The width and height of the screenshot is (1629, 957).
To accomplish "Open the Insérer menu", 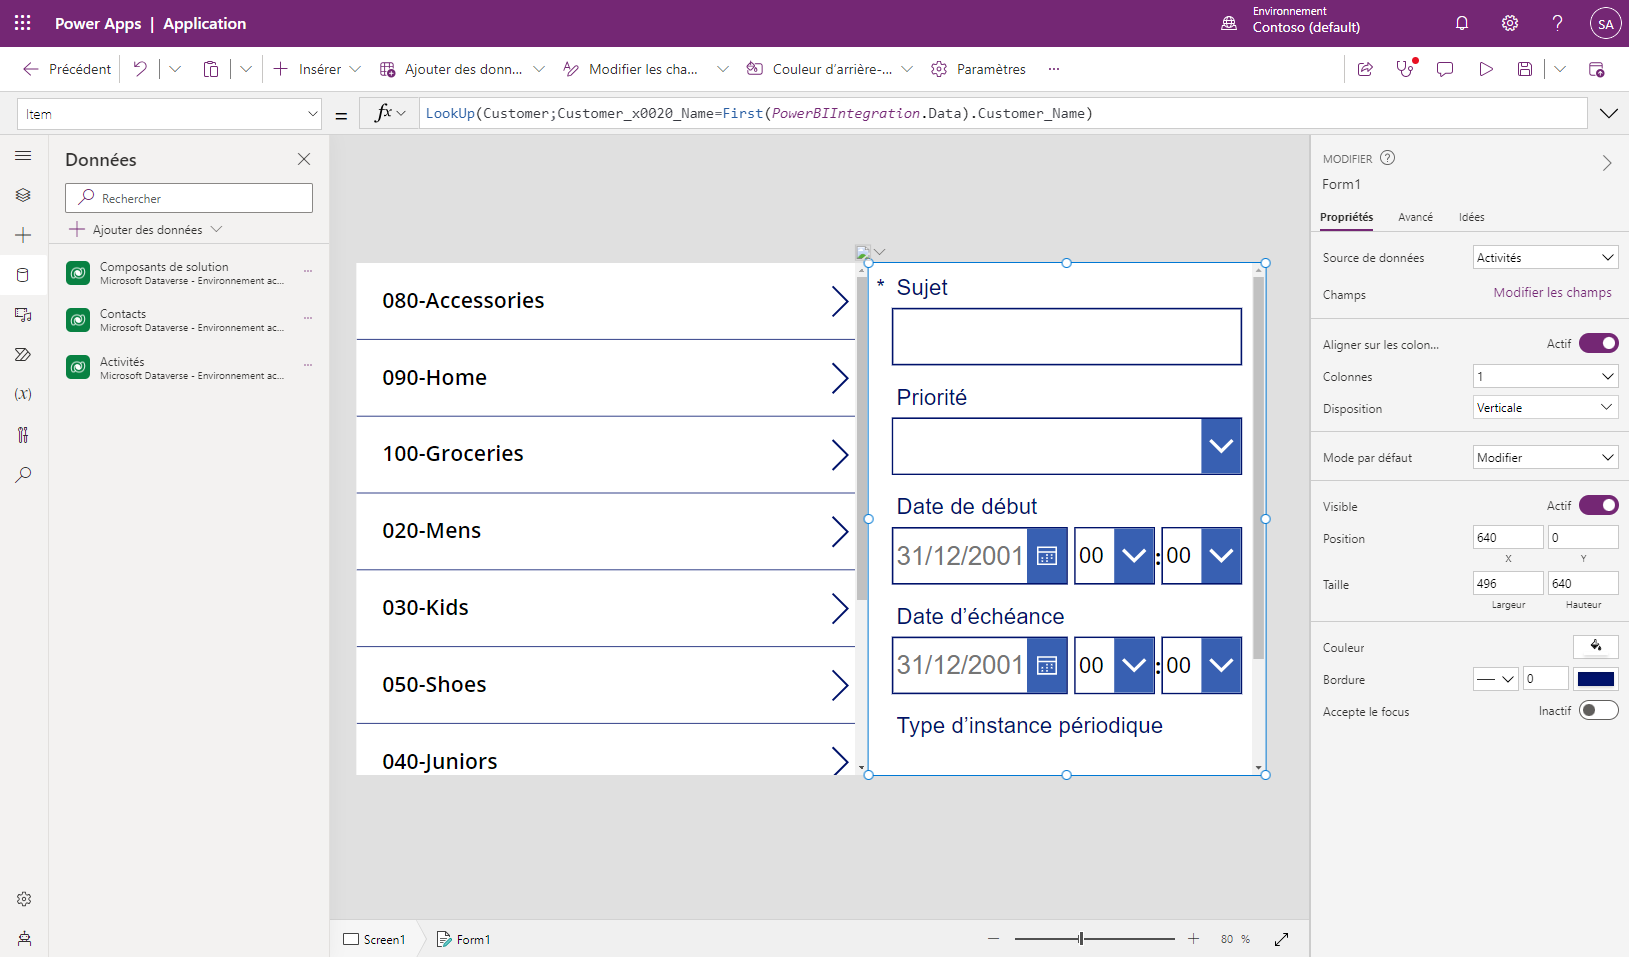I will [316, 69].
